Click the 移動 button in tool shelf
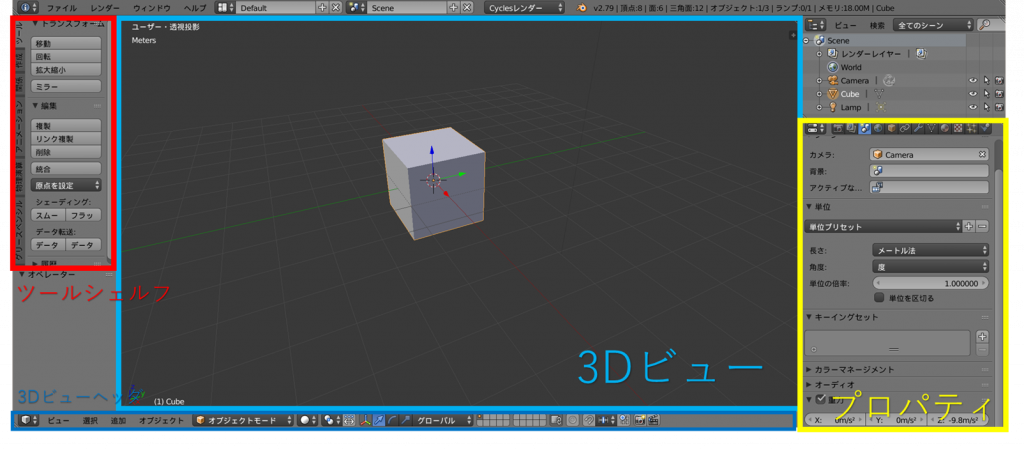Screen dimensions: 1024x453 click(x=67, y=44)
